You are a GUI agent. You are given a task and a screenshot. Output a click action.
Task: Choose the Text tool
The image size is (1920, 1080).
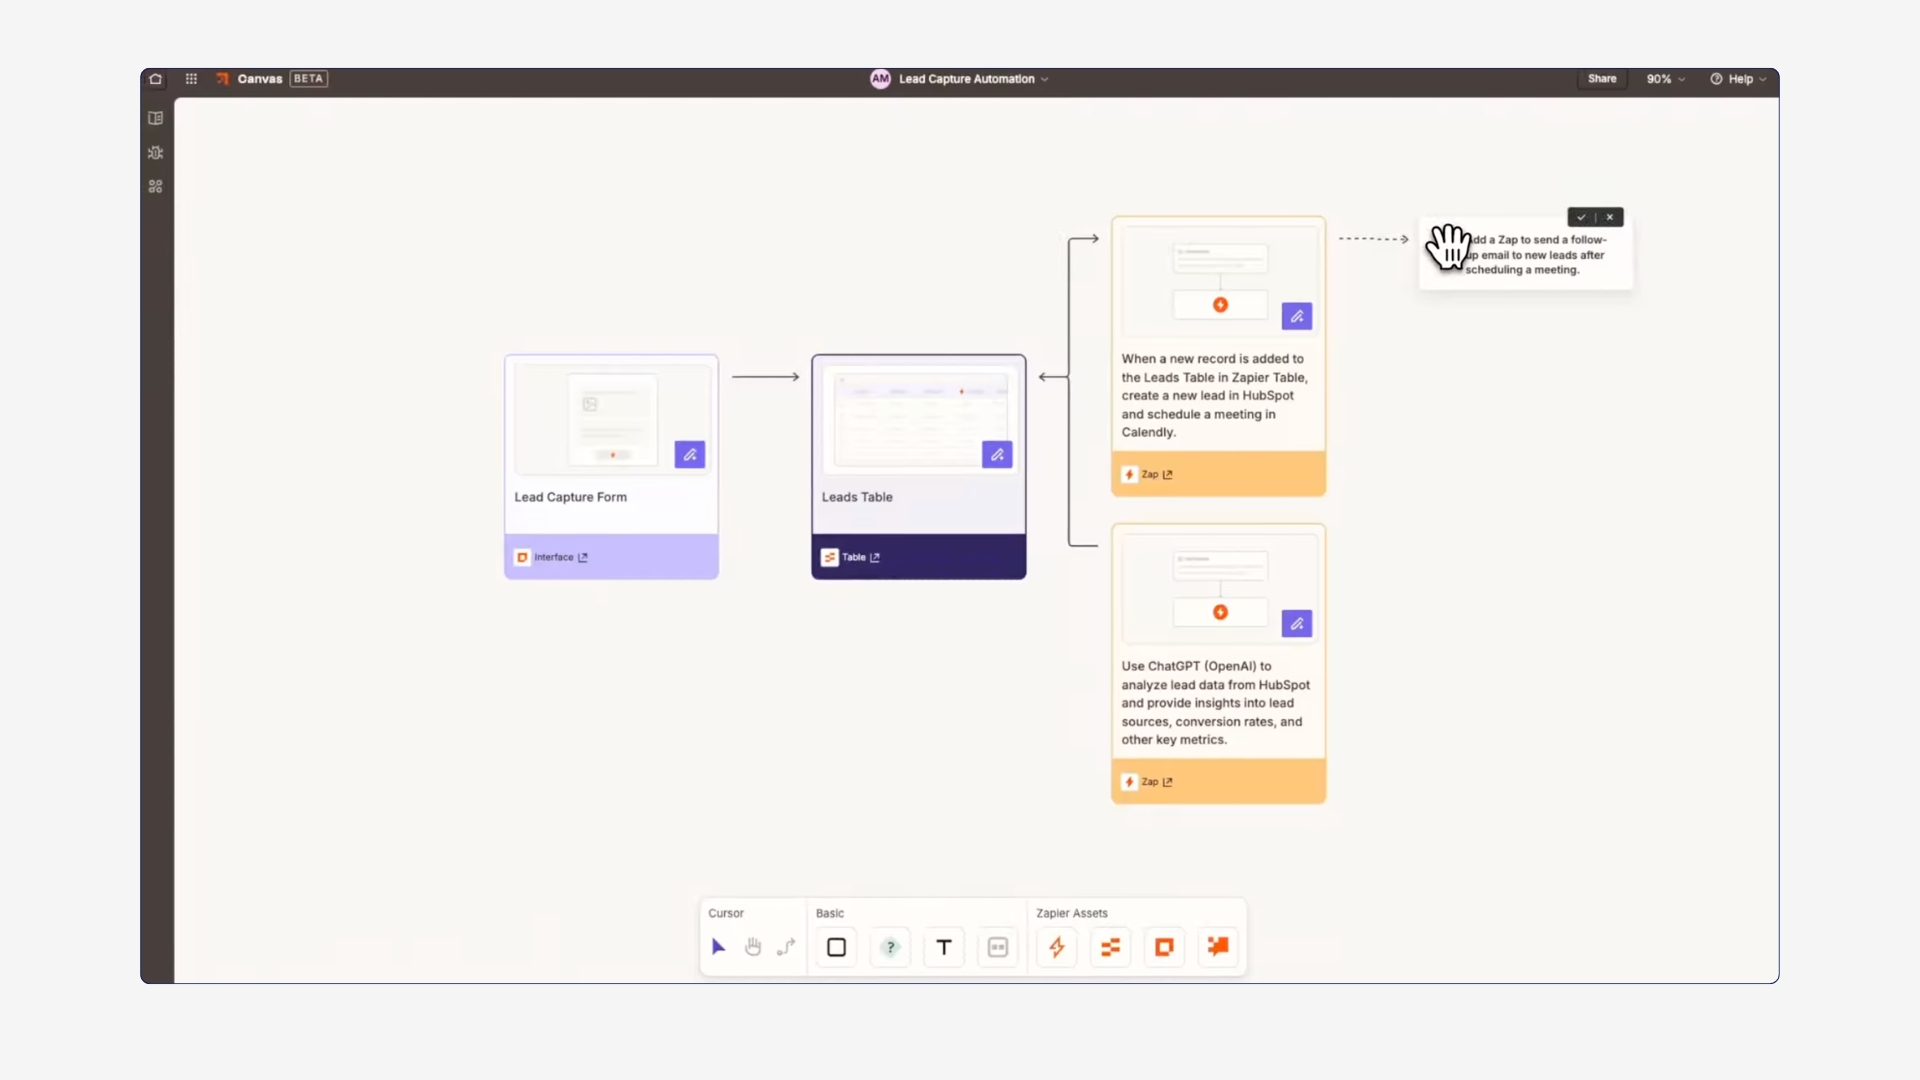click(944, 947)
